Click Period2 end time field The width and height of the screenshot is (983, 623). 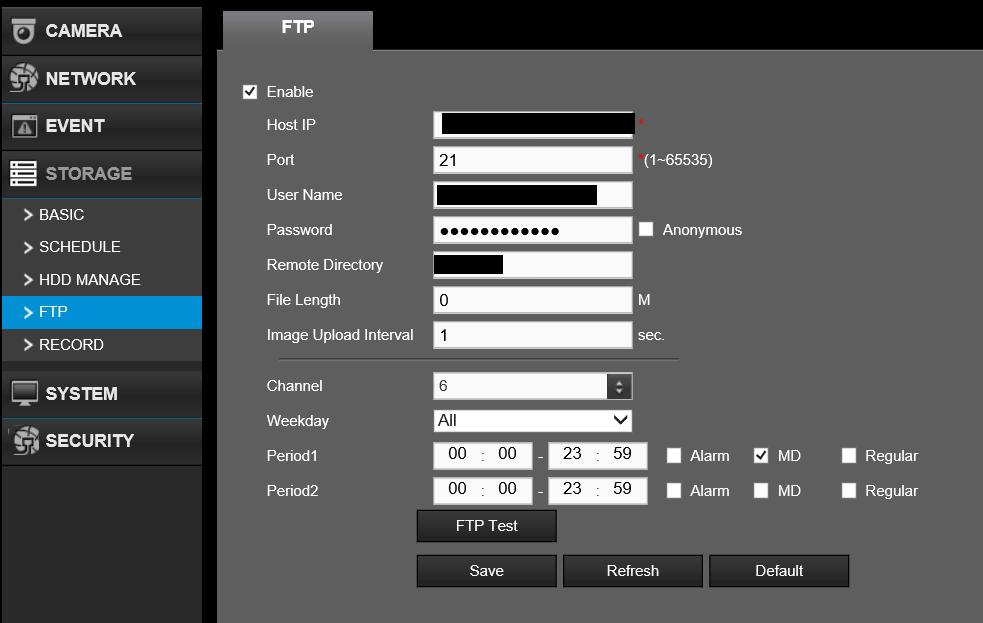(597, 491)
